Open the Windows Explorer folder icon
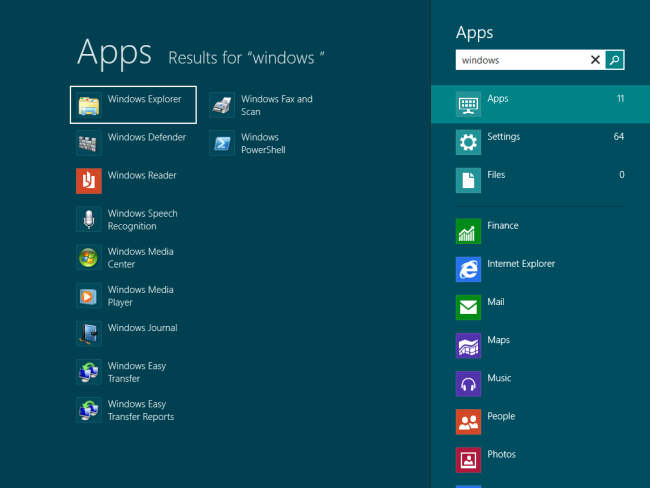650x488 pixels. pyautogui.click(x=89, y=105)
